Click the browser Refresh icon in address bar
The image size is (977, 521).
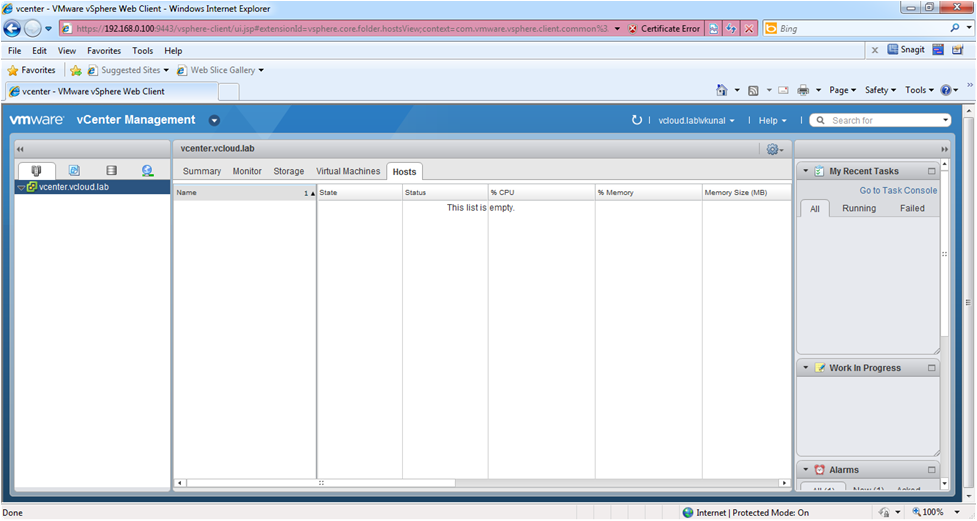pyautogui.click(x=731, y=29)
